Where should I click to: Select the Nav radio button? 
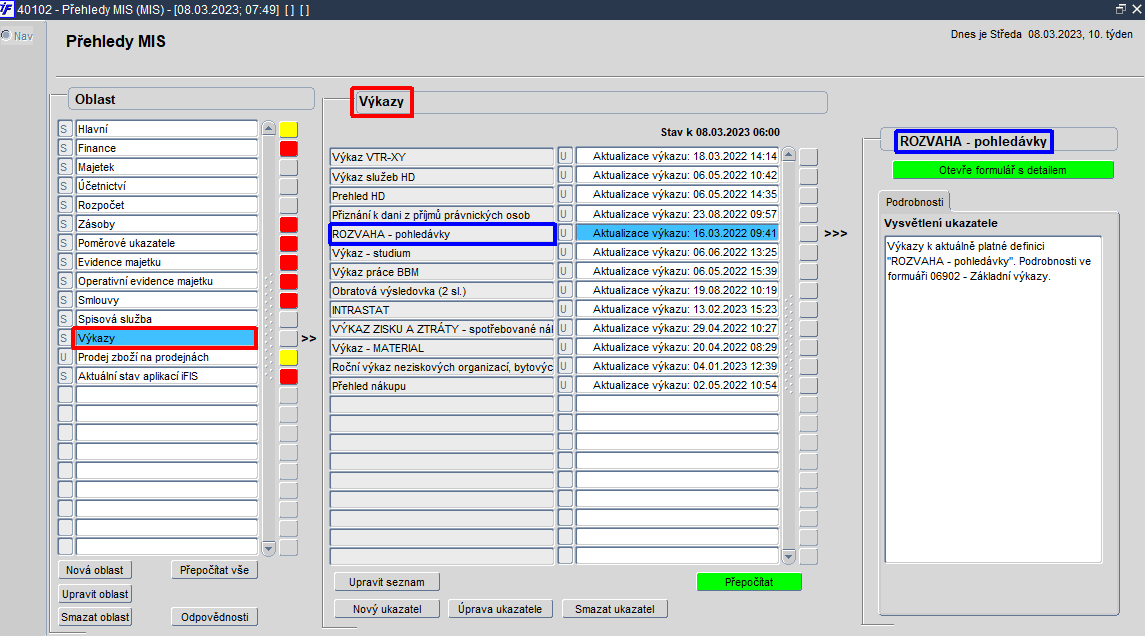point(6,35)
